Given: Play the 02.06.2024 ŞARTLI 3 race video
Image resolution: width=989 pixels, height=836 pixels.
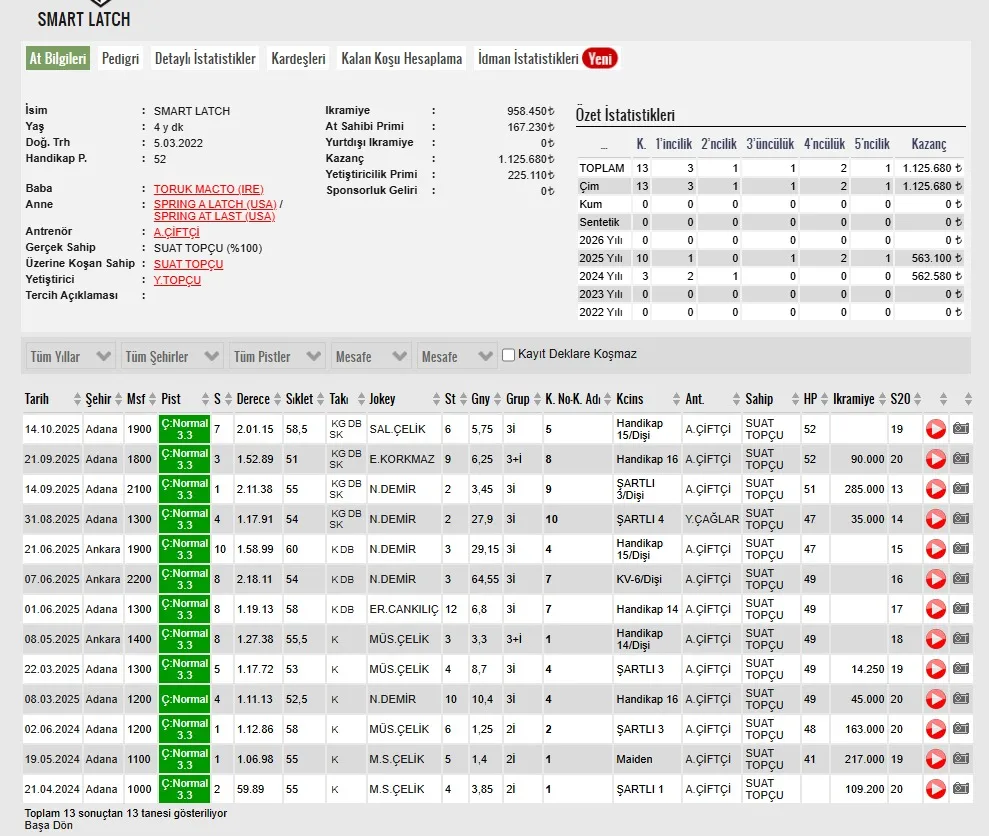Looking at the screenshot, I should [935, 729].
